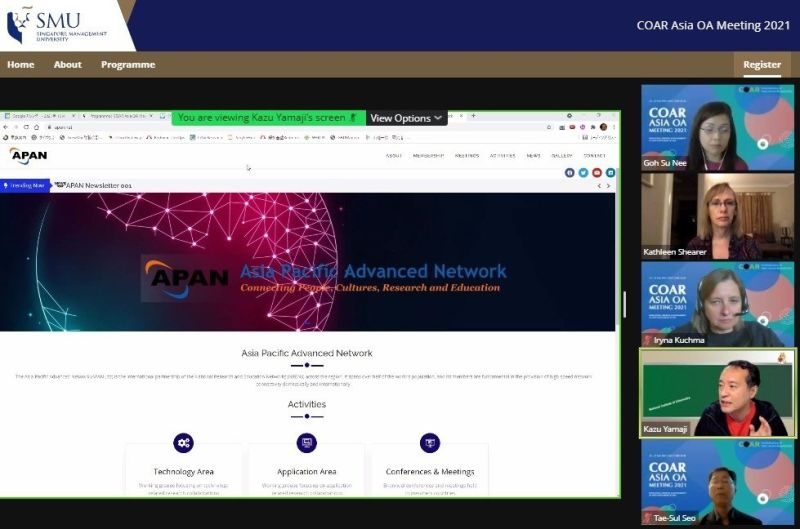Click APAN Gallery nav item
Viewport: 800px width, 529px height.
click(x=562, y=156)
